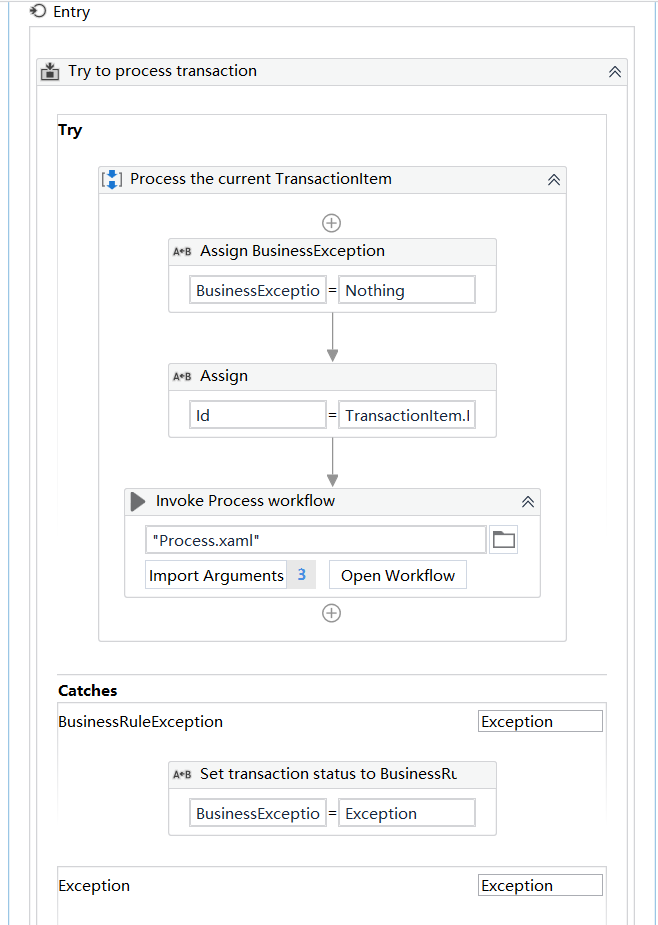Click the Nothing value field

[x=407, y=291]
